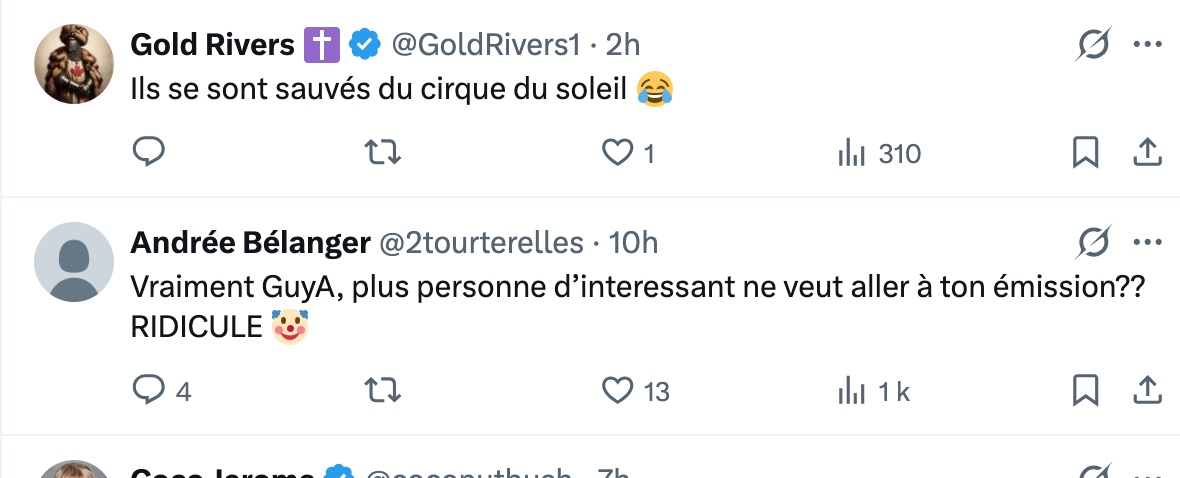Share Andrée Bélanger's tweet

click(1146, 390)
